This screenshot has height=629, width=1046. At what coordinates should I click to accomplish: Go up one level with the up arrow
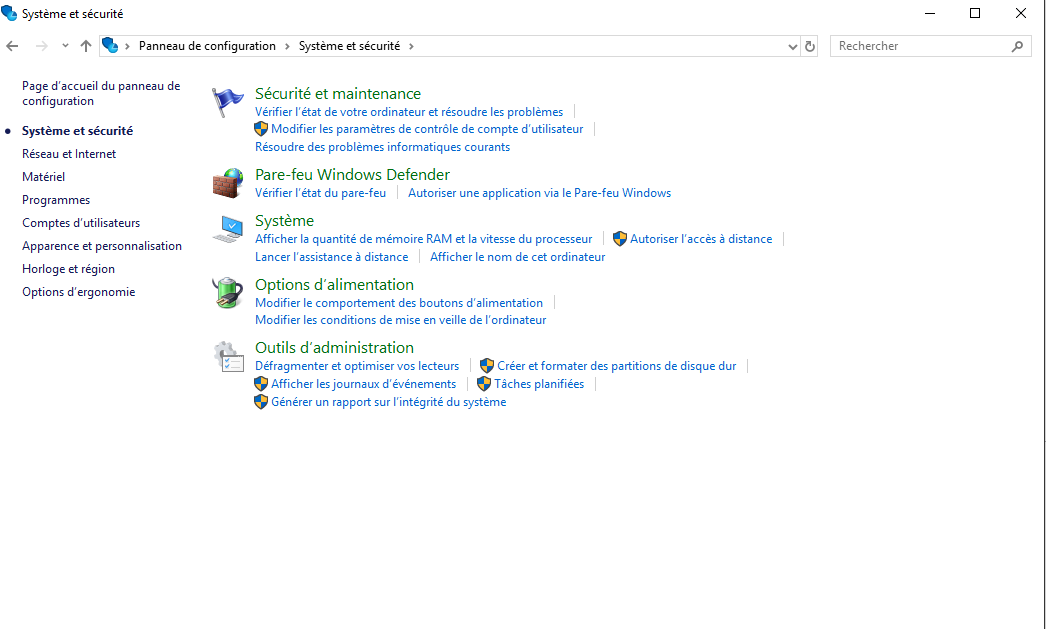tap(85, 46)
